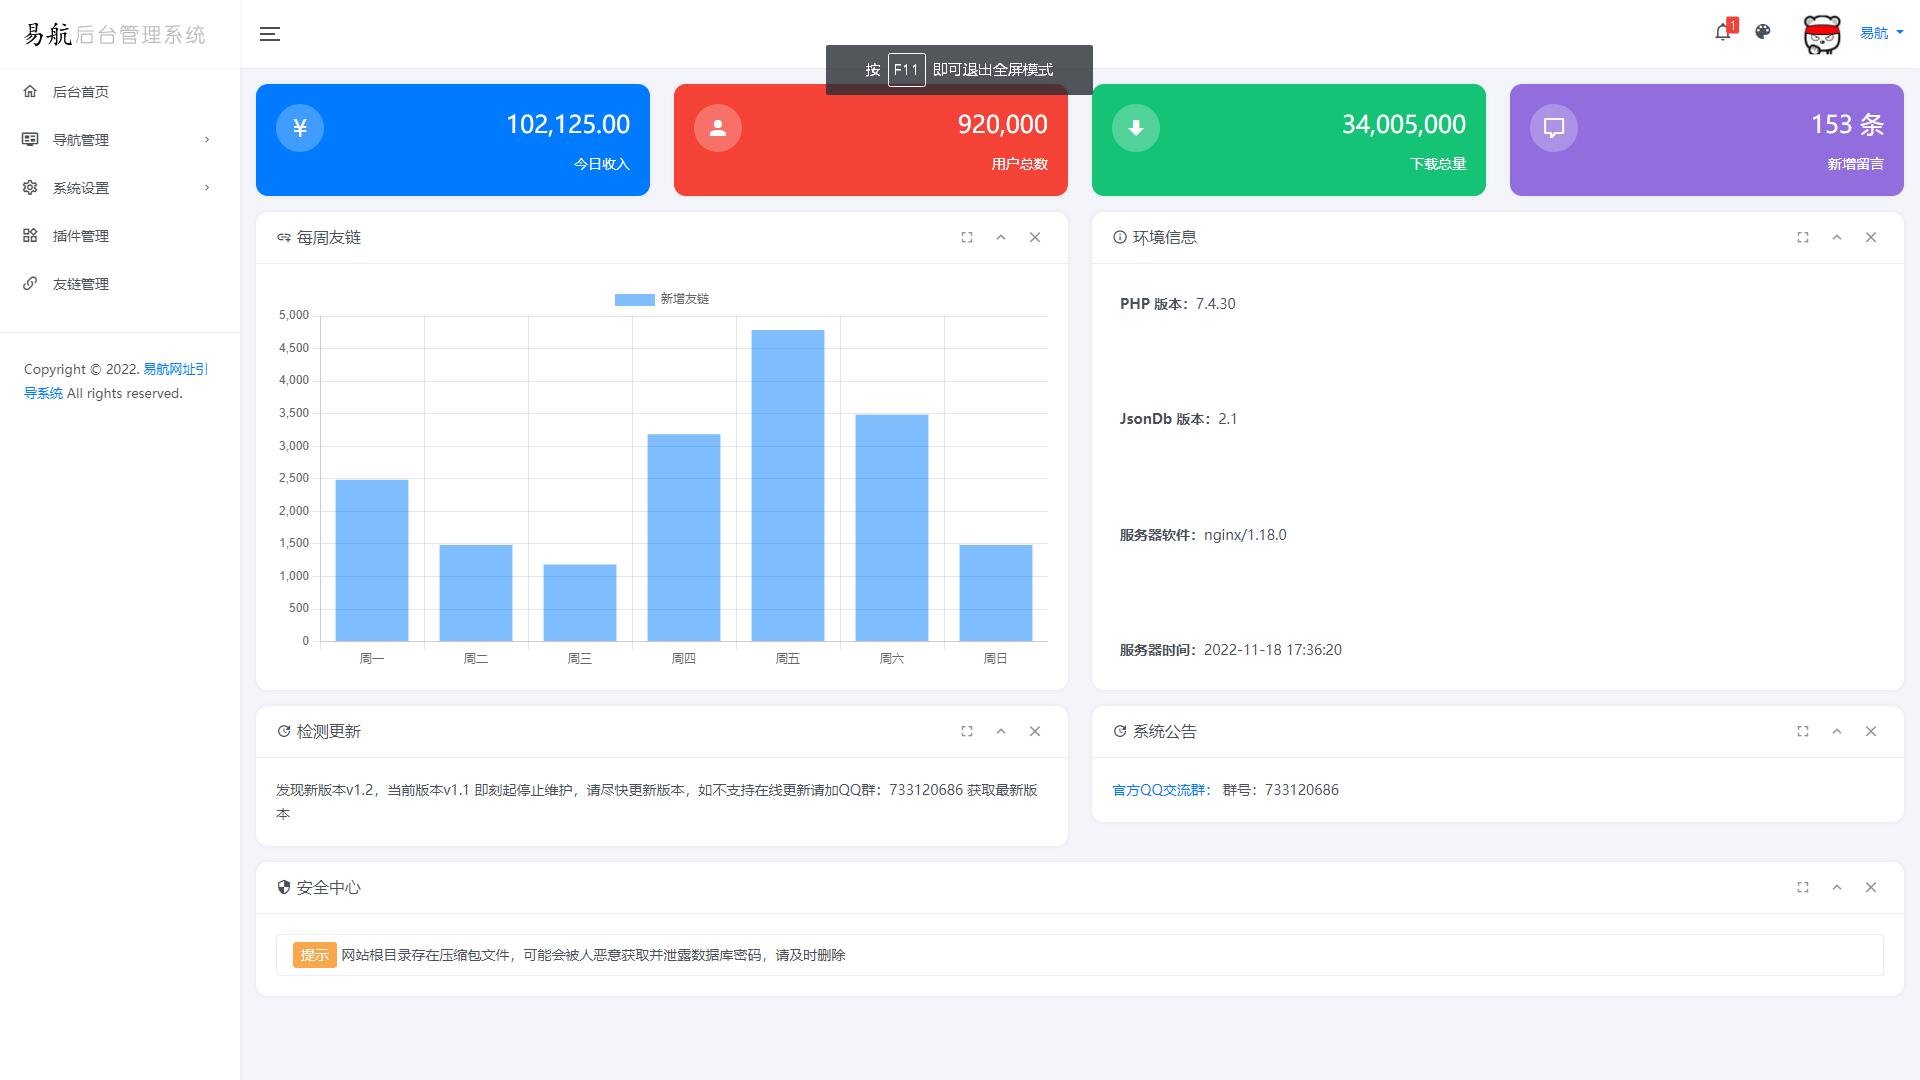The image size is (1920, 1080).
Task: Close the 检测更新 card
Action: click(x=1035, y=732)
